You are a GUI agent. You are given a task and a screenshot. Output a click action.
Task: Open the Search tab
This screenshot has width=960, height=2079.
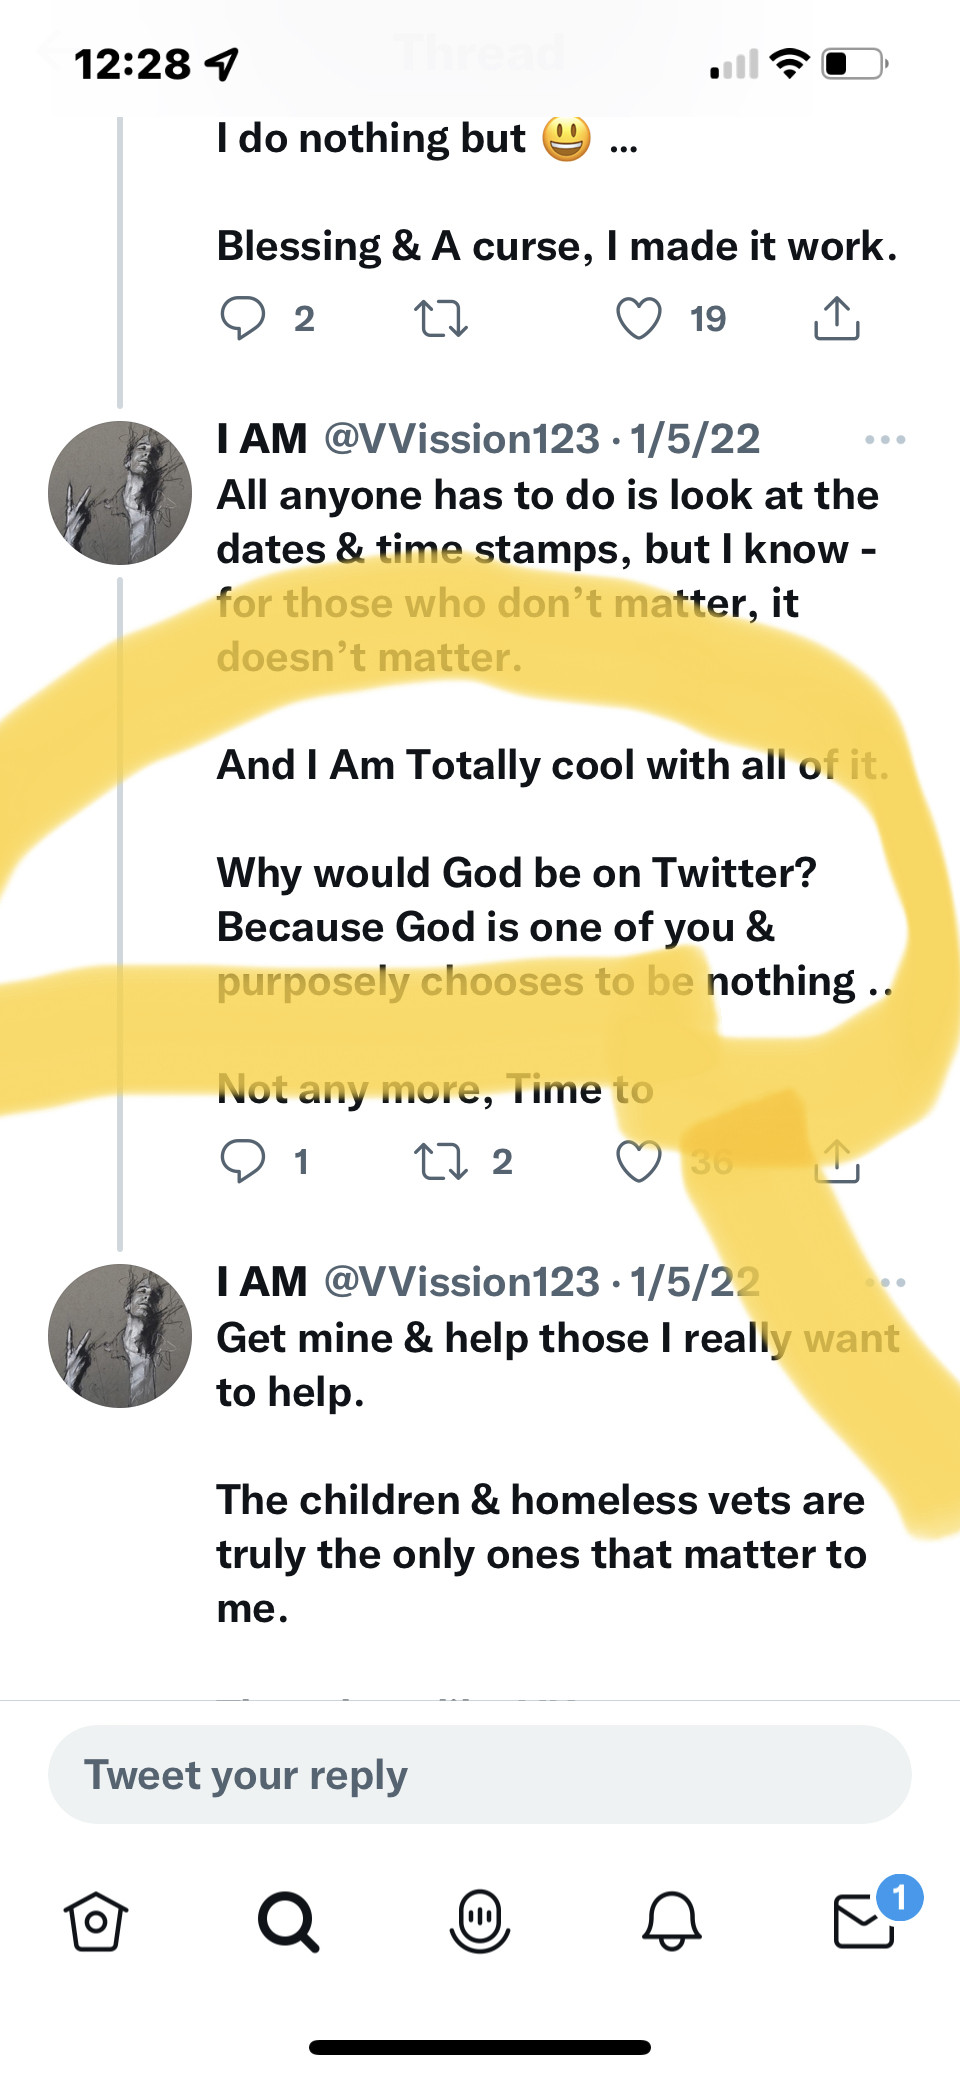coord(288,1921)
